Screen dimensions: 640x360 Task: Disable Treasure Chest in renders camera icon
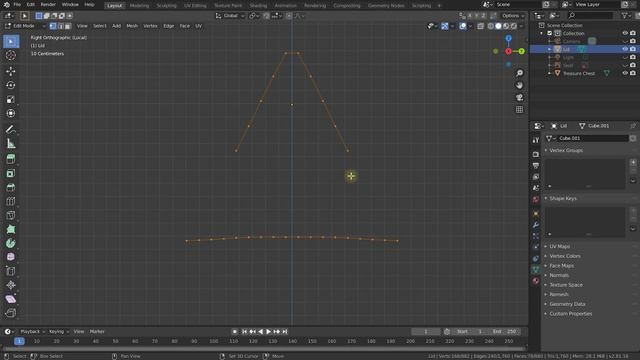[633, 73]
